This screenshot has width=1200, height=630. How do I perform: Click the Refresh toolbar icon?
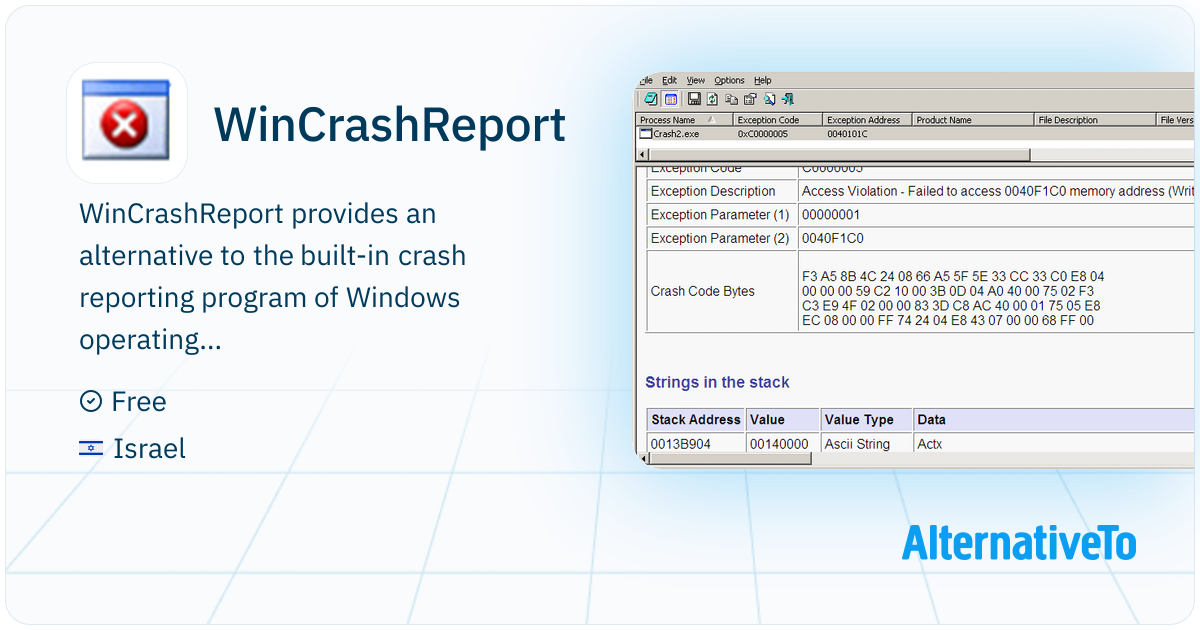[x=712, y=99]
